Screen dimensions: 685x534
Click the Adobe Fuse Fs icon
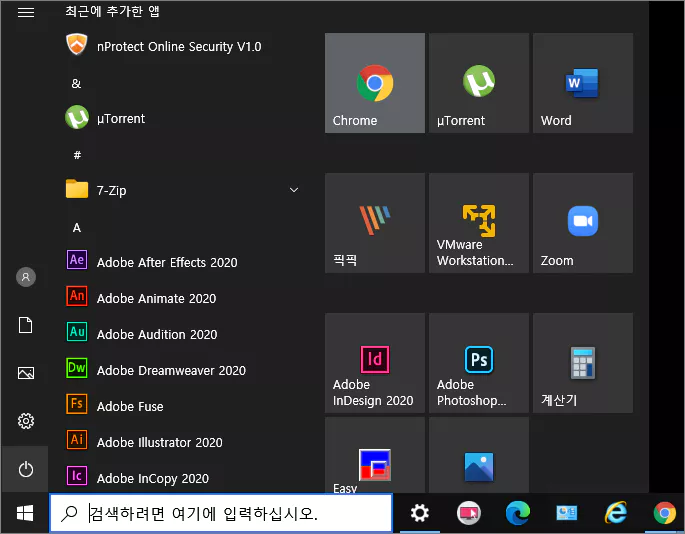point(77,404)
